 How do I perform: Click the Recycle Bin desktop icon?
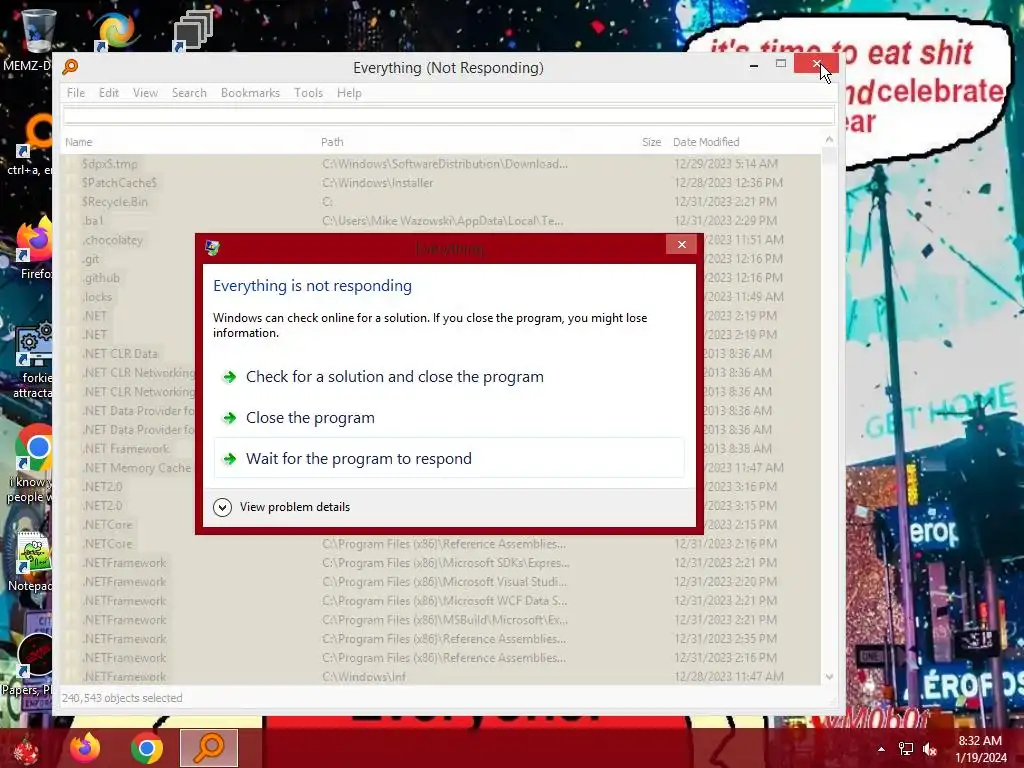pos(38,31)
